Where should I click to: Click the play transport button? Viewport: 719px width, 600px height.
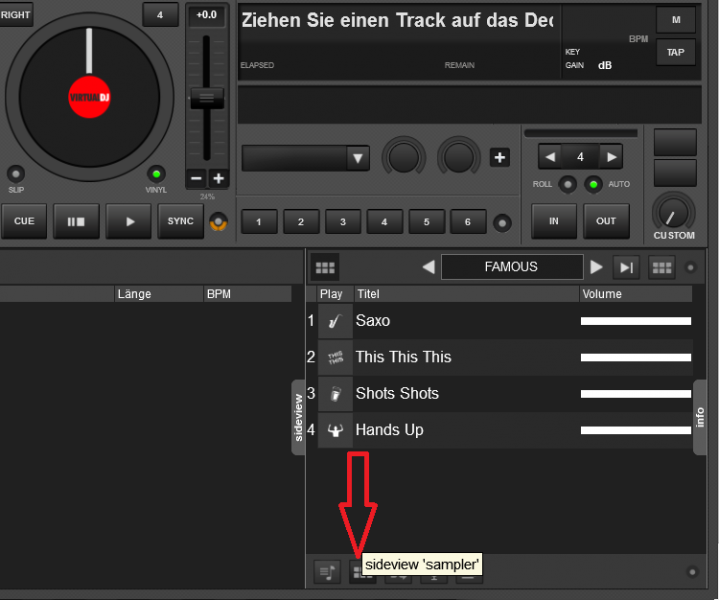point(129,222)
